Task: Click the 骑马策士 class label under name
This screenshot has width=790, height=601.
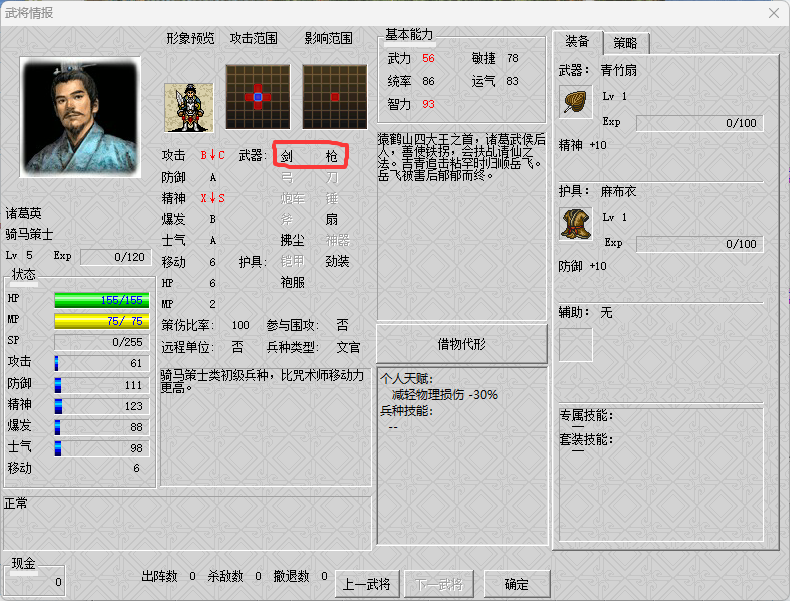Action: (x=29, y=235)
